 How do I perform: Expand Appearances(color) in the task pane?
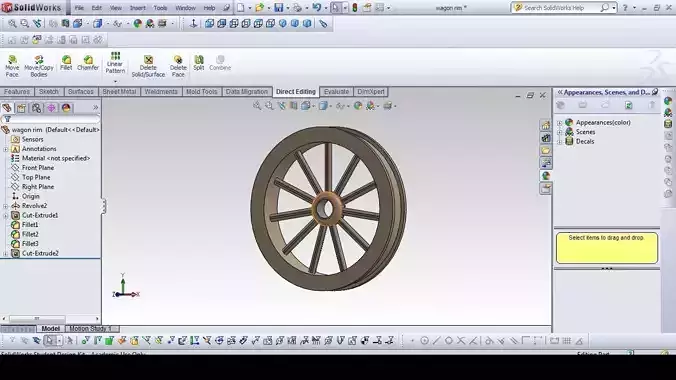[559, 123]
